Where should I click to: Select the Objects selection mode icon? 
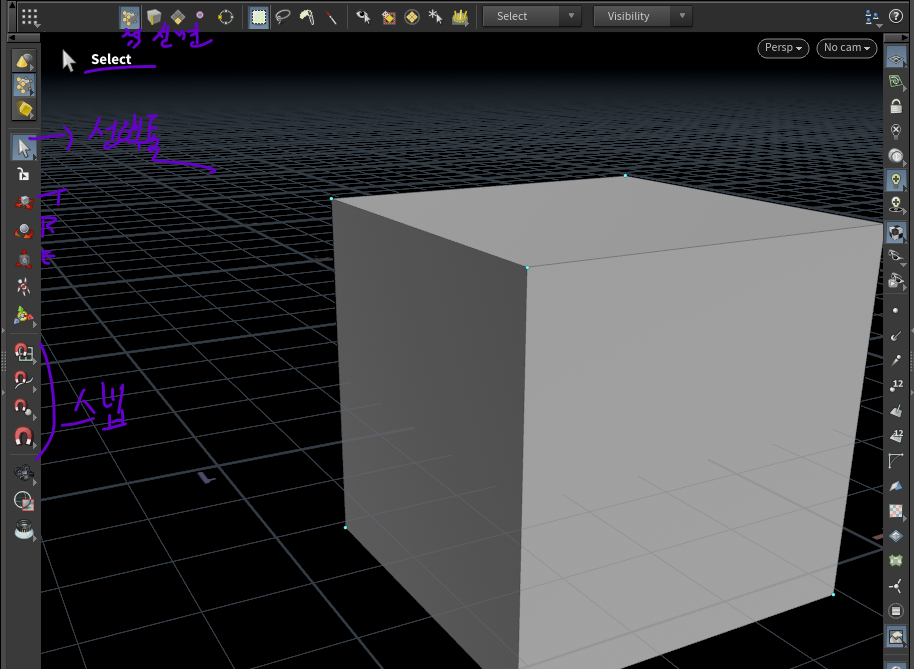pyautogui.click(x=24, y=60)
